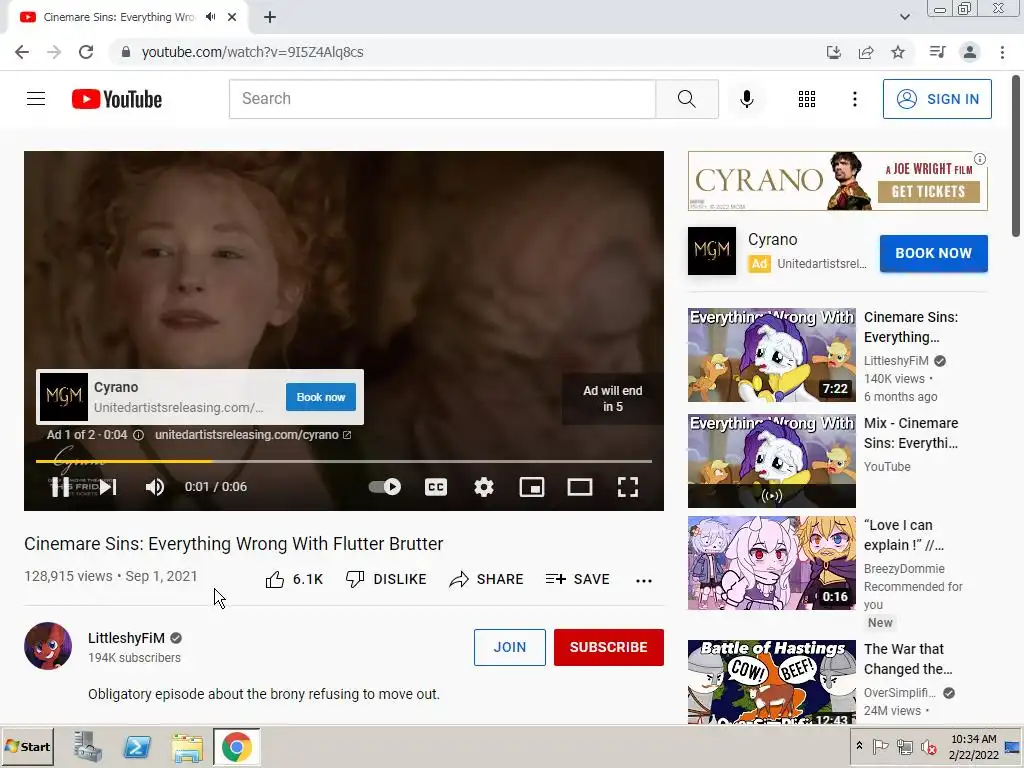This screenshot has width=1024, height=768.
Task: Play the 7:22 Cinemare Sins thumbnail
Action: click(x=771, y=355)
